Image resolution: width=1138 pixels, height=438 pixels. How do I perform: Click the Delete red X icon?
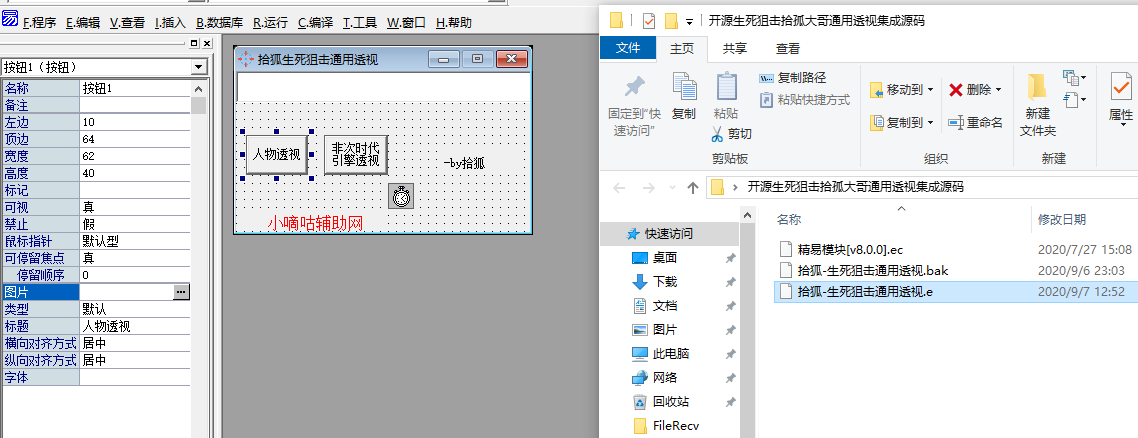tap(956, 90)
